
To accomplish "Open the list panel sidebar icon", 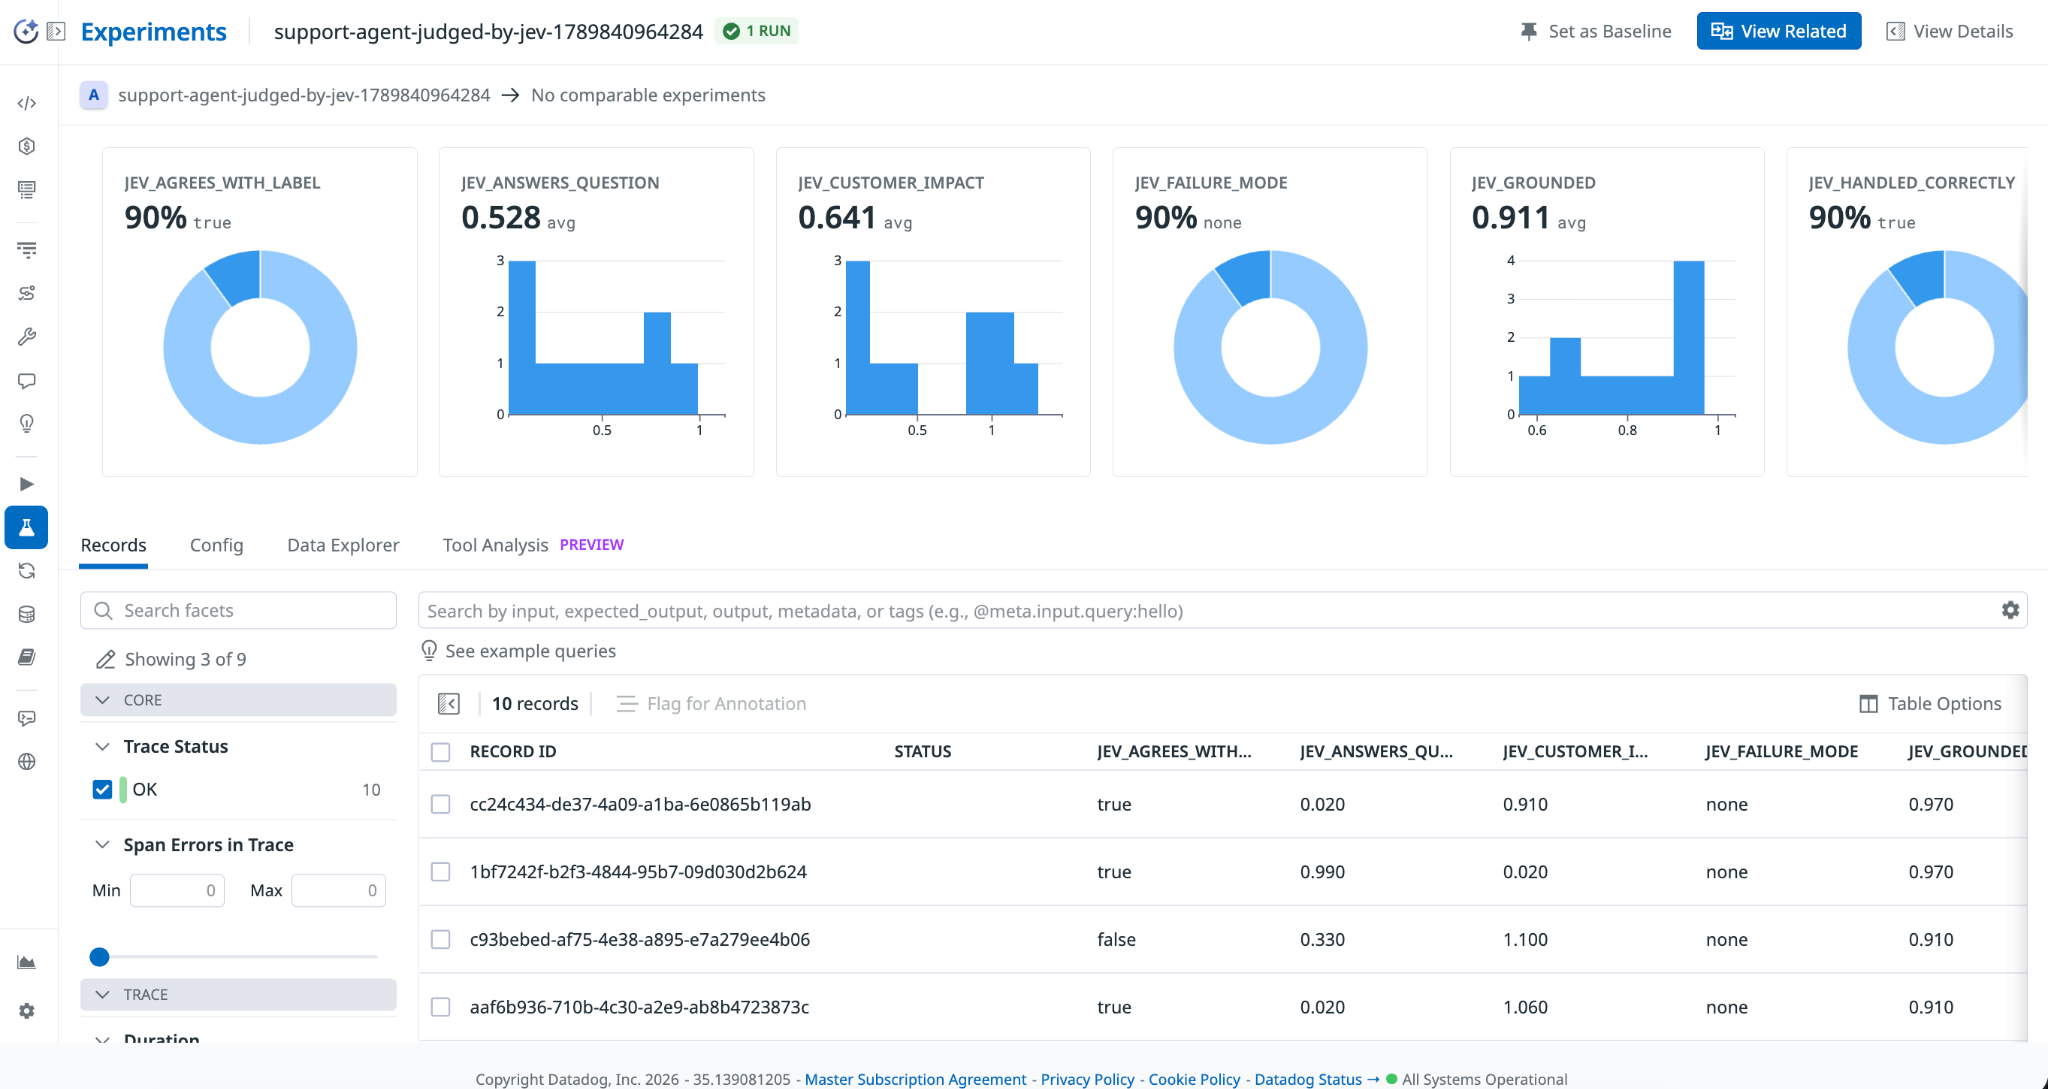I will click(x=27, y=189).
